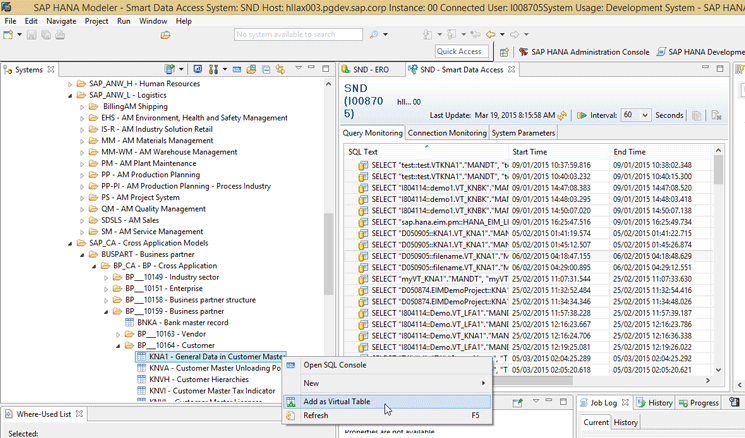The width and height of the screenshot is (745, 438).
Task: Click query table vertical scrollbar thumb
Action: click(x=718, y=170)
